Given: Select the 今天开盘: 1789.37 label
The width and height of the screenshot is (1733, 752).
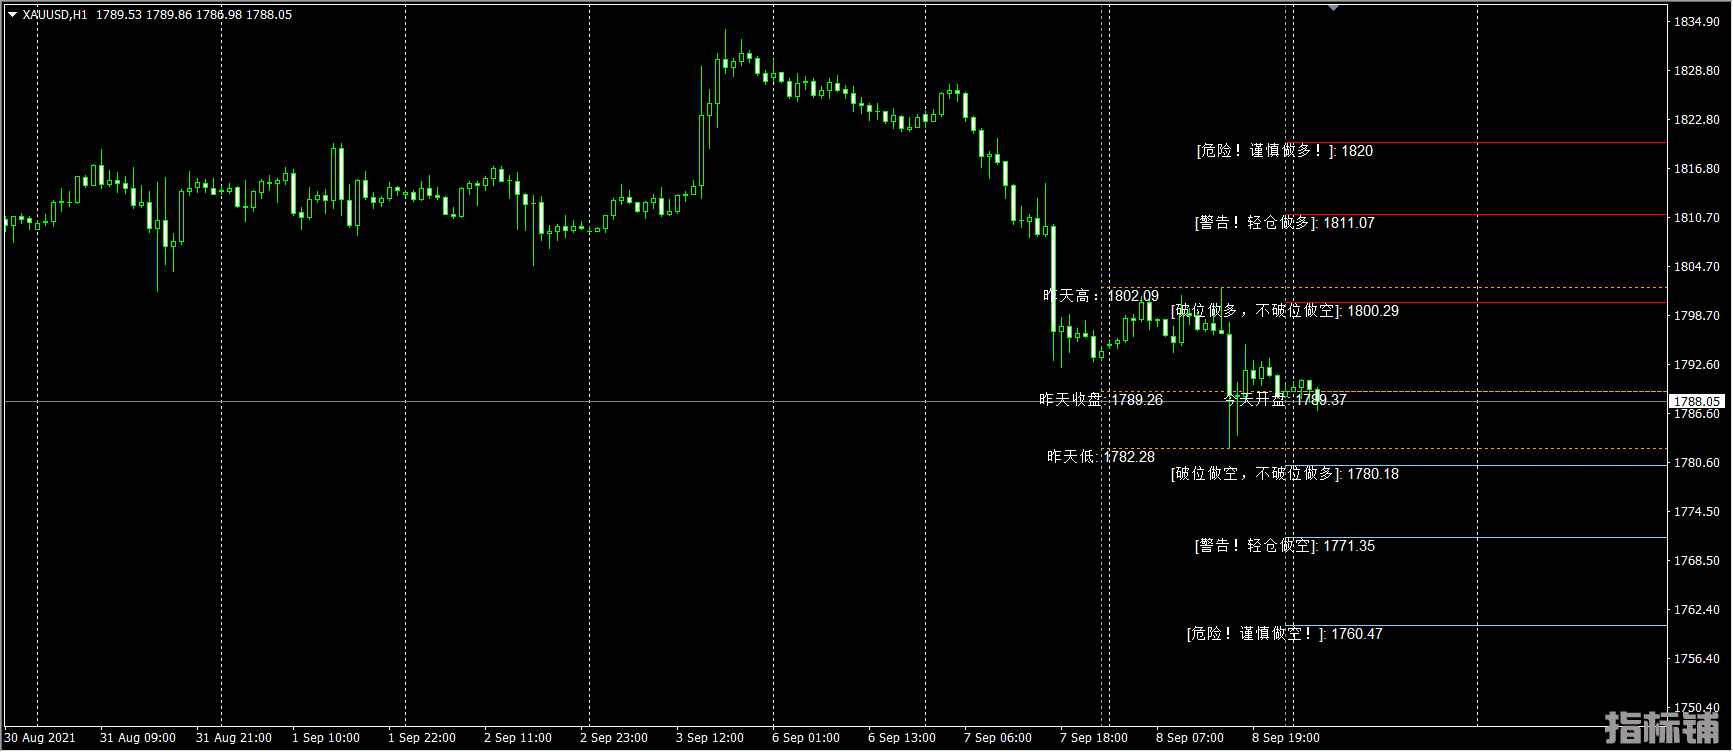Looking at the screenshot, I should 1286,400.
